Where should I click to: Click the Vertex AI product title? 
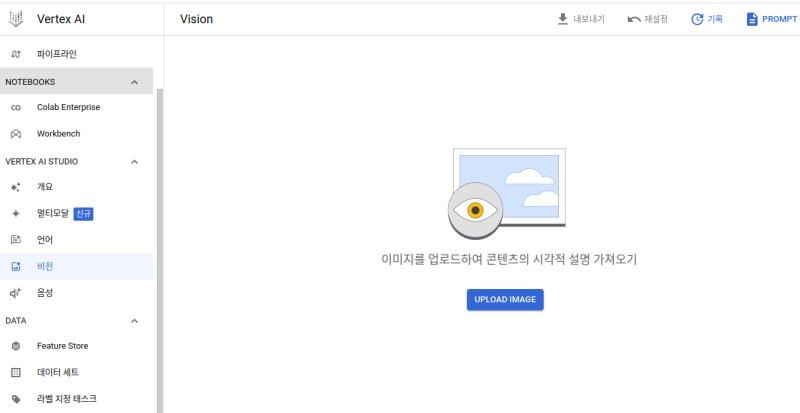tap(61, 19)
